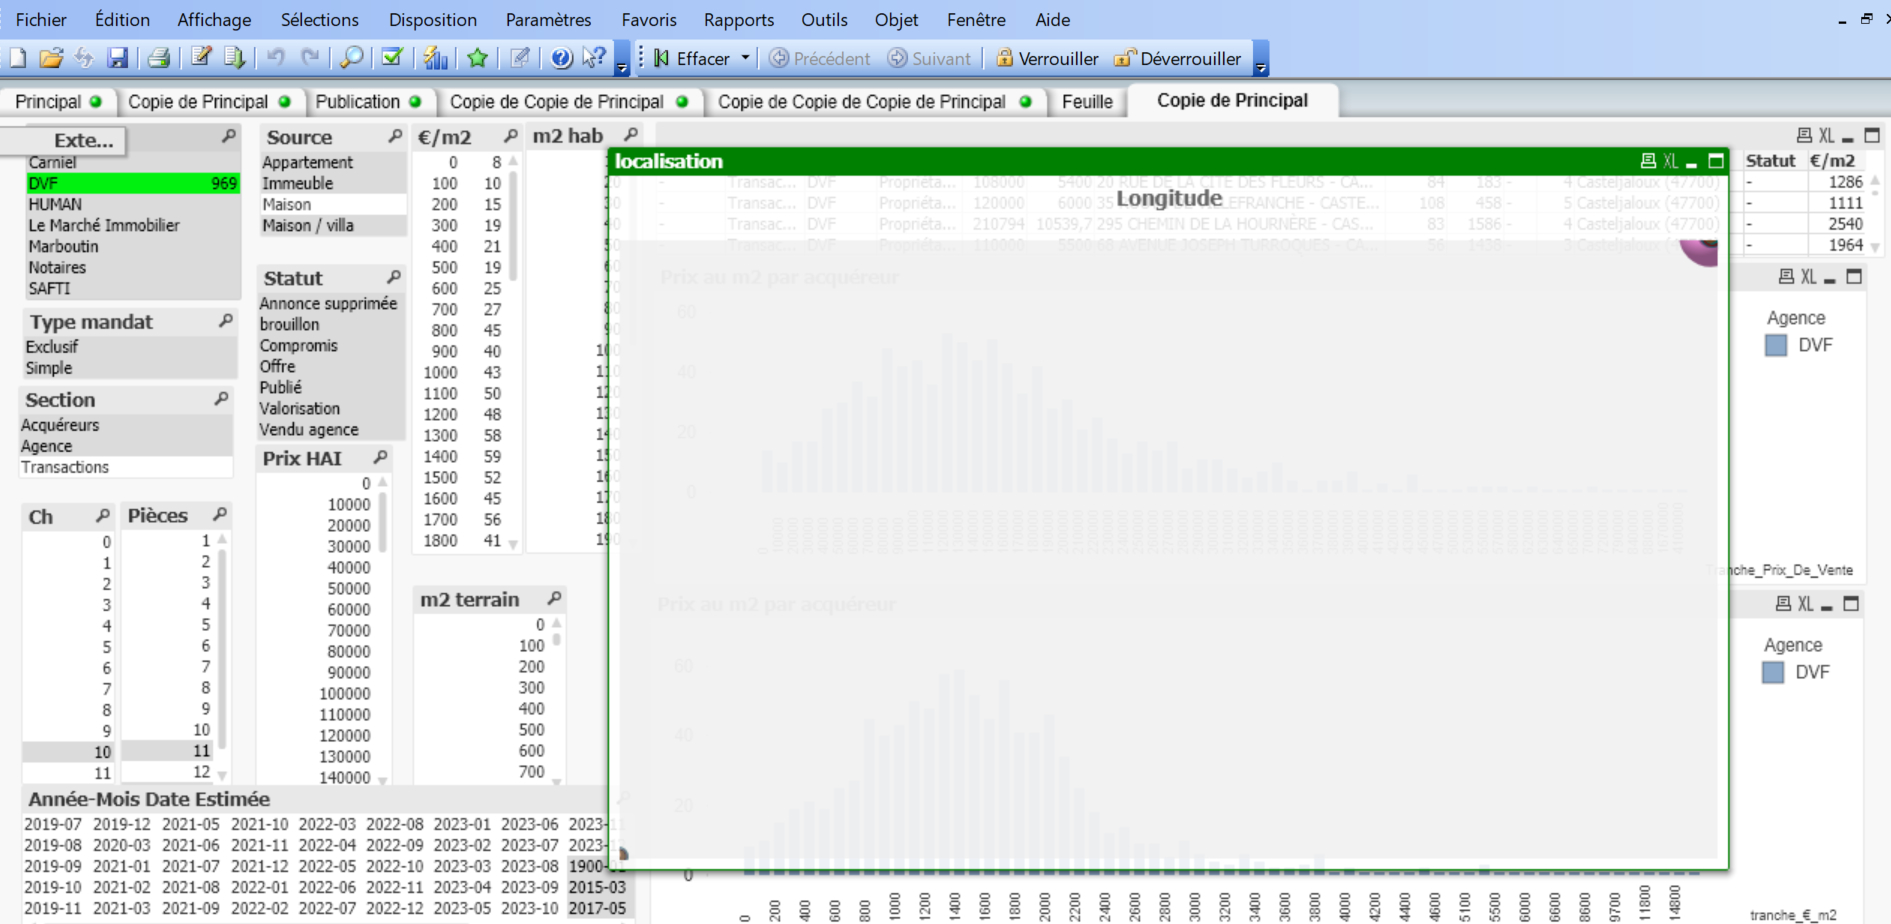
Task: Click the Verrouiller button
Action: [x=1047, y=58]
